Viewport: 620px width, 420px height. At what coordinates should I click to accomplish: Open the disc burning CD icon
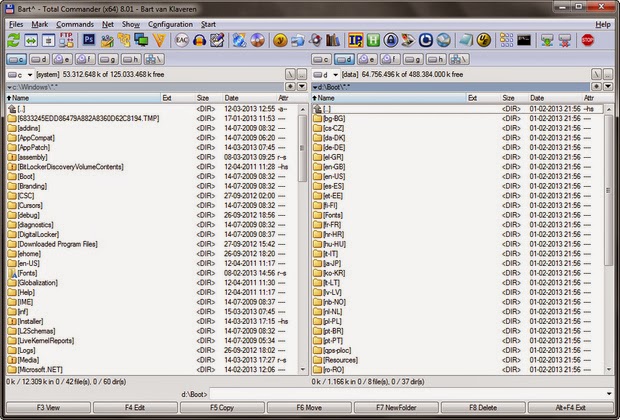pyautogui.click(x=257, y=40)
